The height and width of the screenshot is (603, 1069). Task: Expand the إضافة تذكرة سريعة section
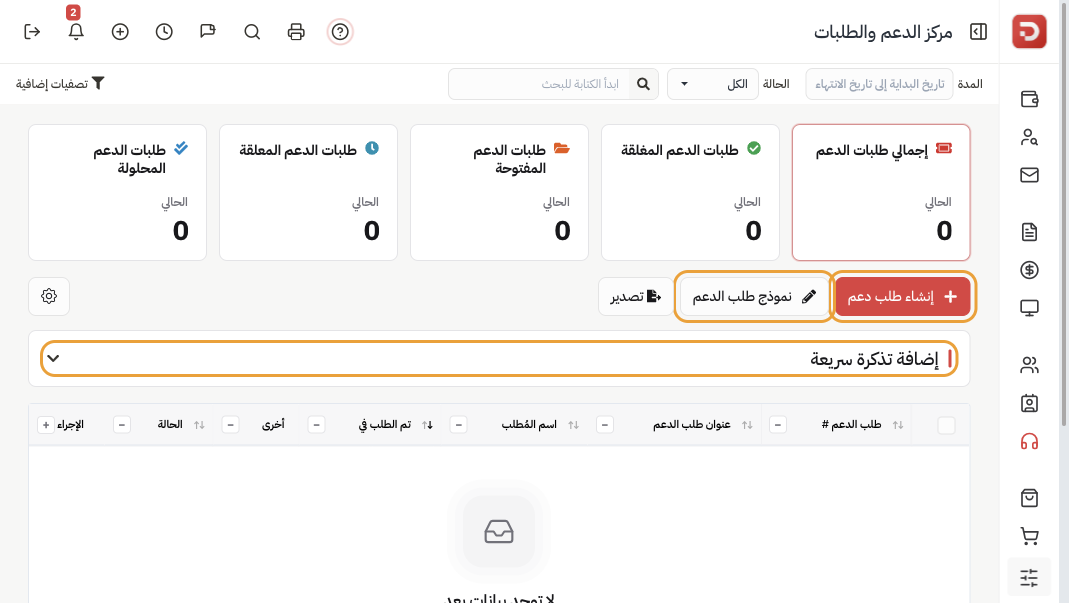499,358
